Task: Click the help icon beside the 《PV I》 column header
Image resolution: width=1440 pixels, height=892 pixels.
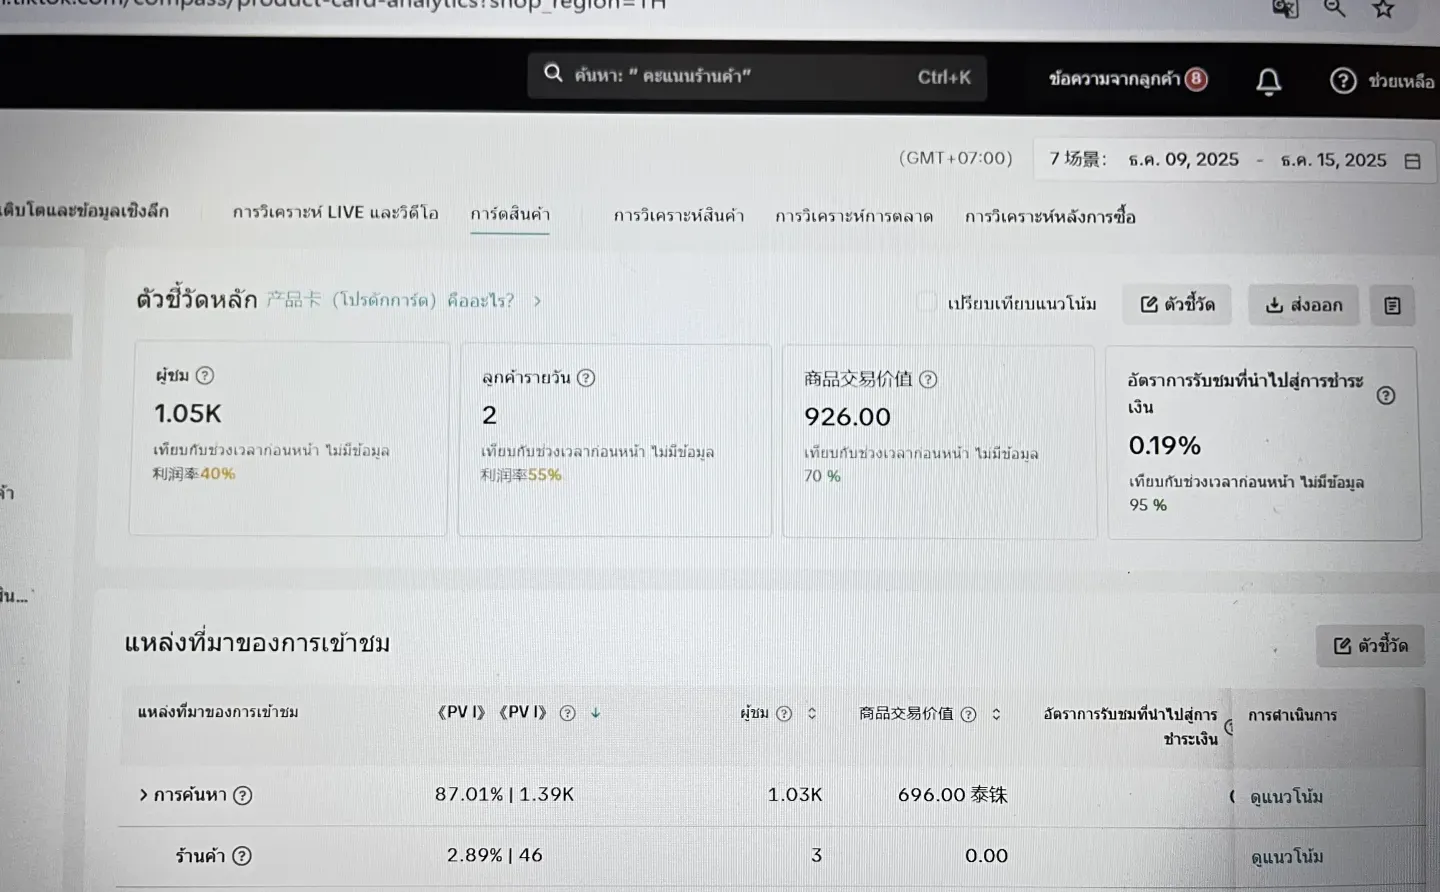Action: 567,713
